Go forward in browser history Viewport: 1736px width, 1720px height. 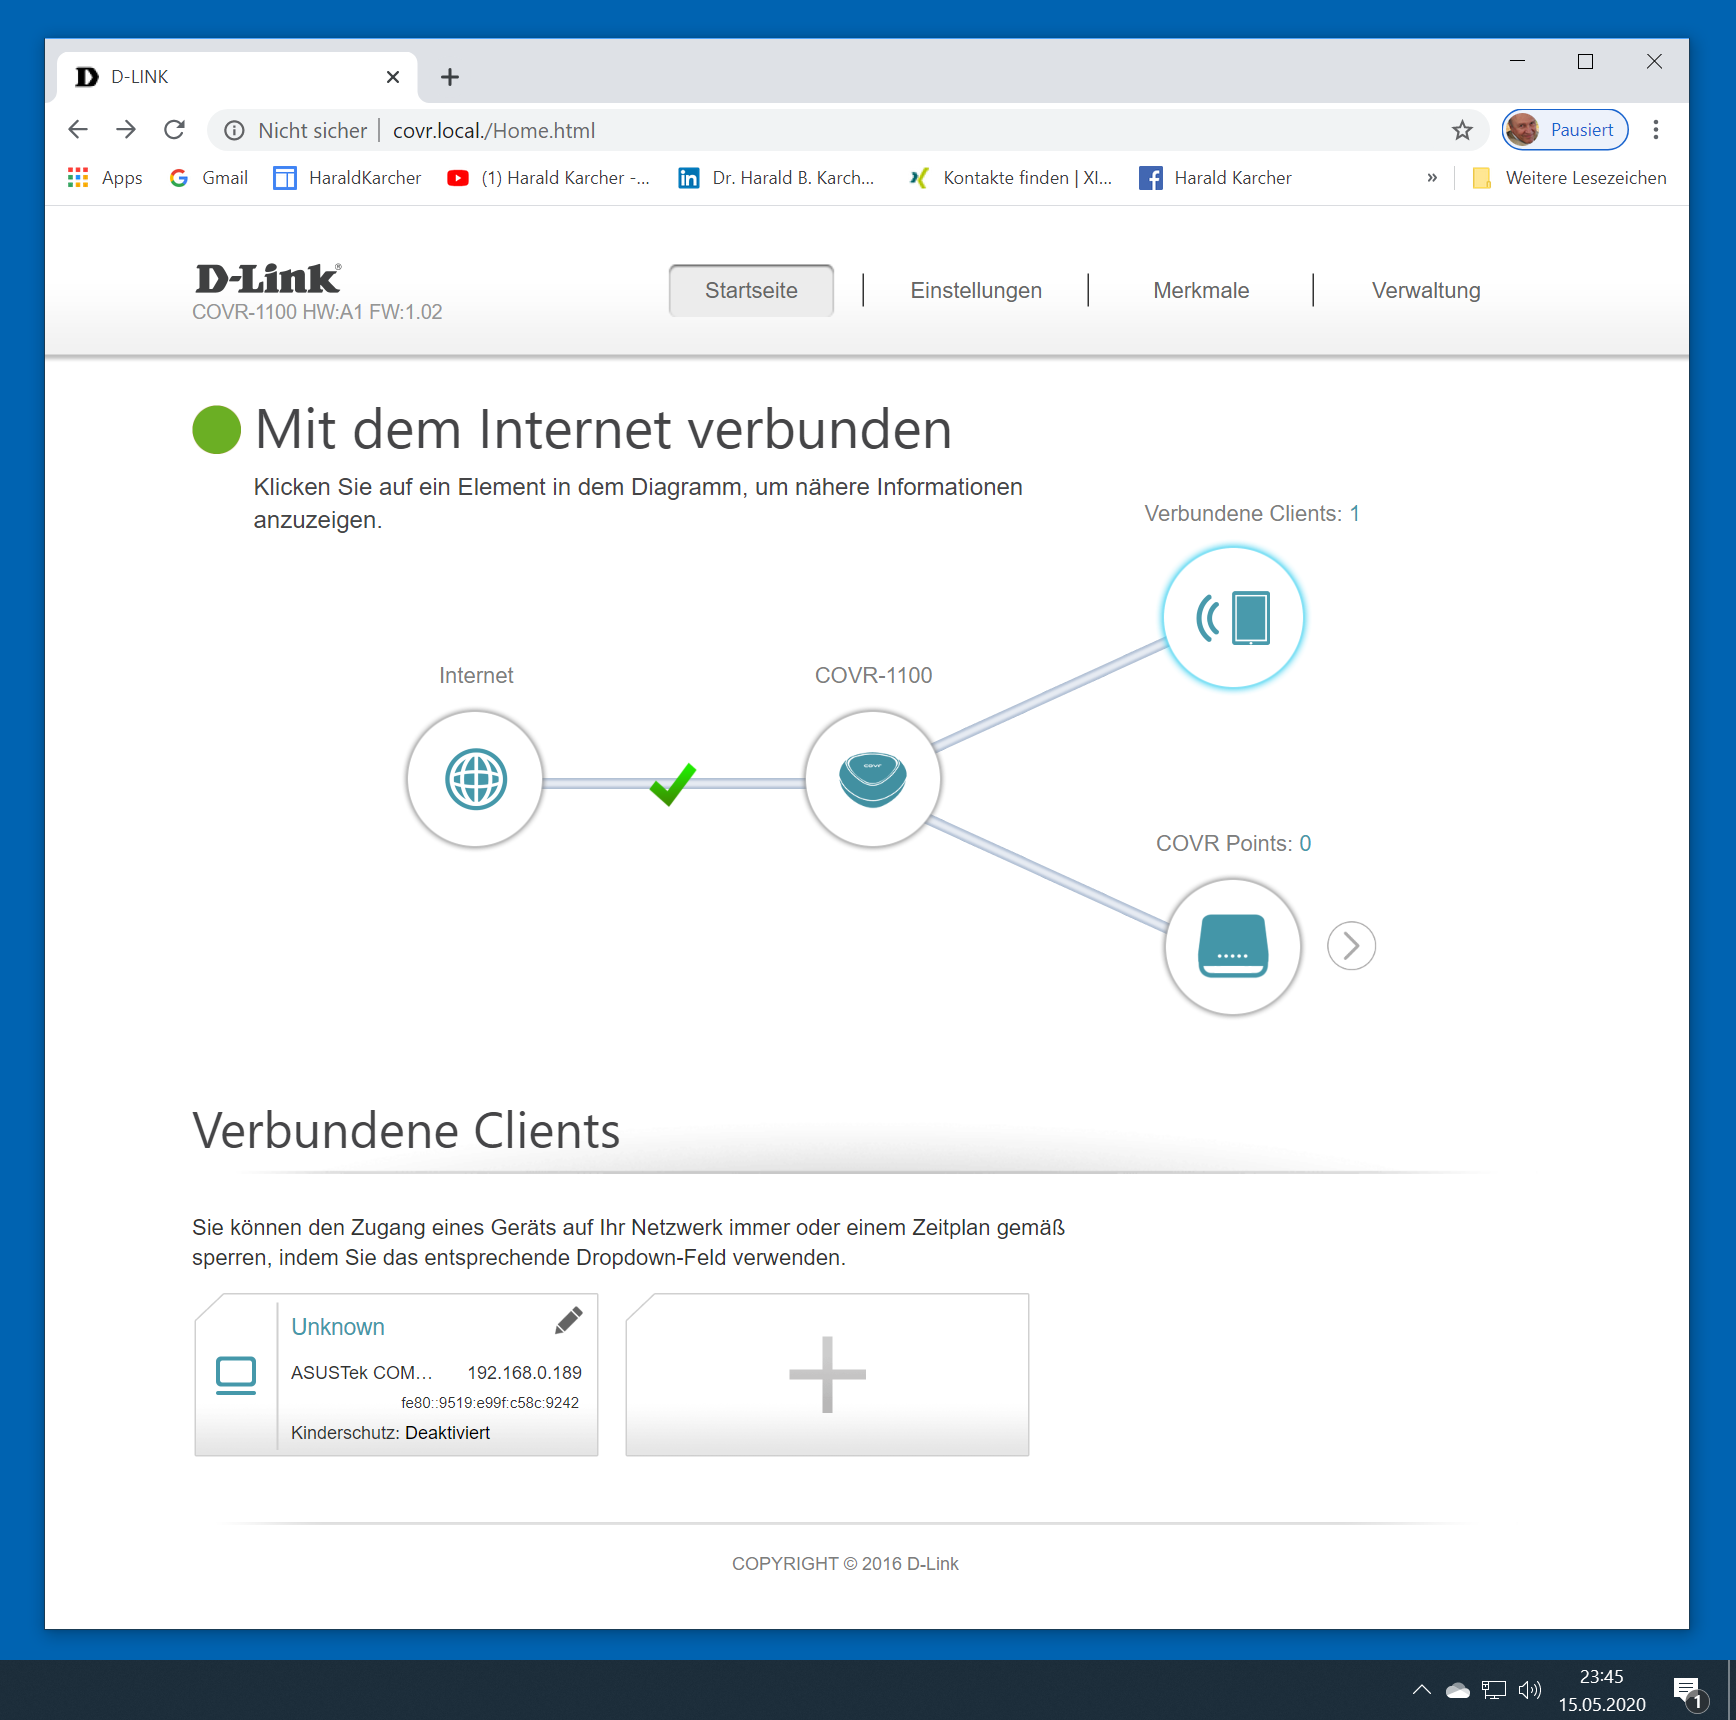(126, 130)
